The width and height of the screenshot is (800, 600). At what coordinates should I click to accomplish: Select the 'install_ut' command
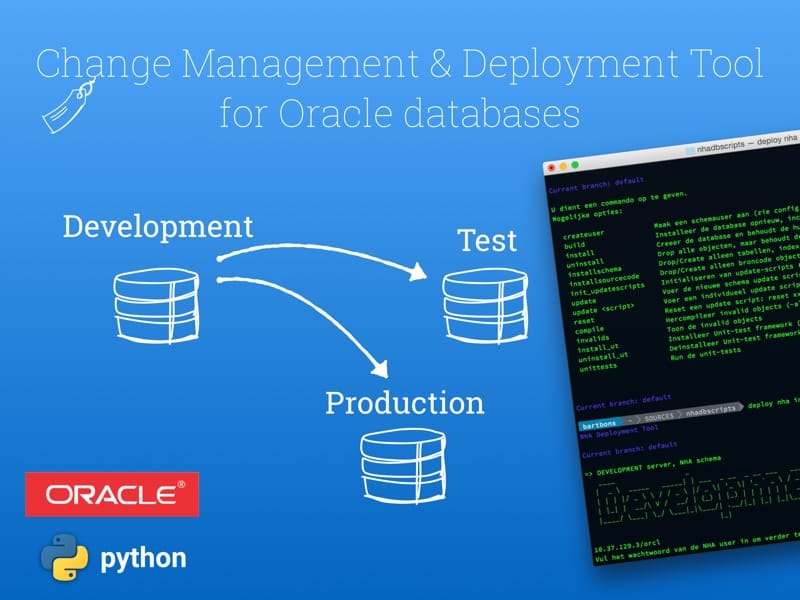(x=598, y=348)
